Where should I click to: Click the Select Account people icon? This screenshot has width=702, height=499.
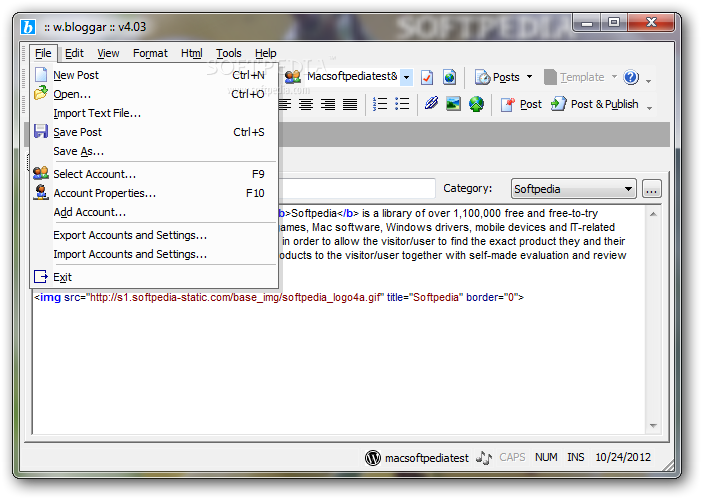tap(41, 173)
